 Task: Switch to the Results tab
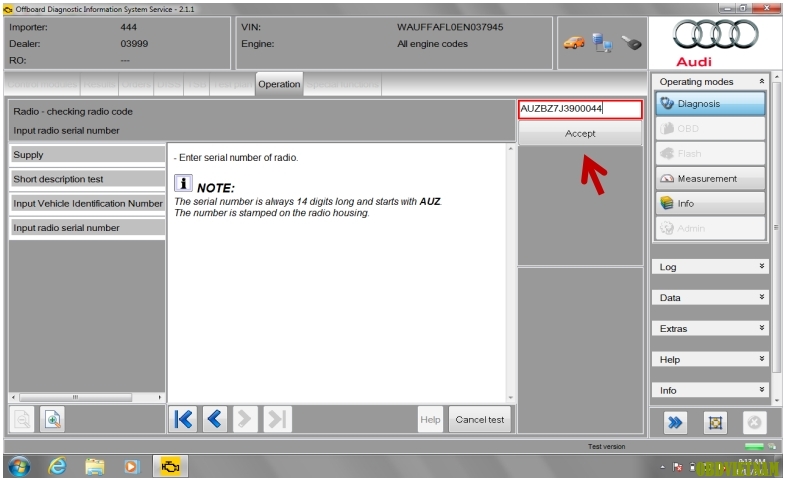click(x=99, y=84)
